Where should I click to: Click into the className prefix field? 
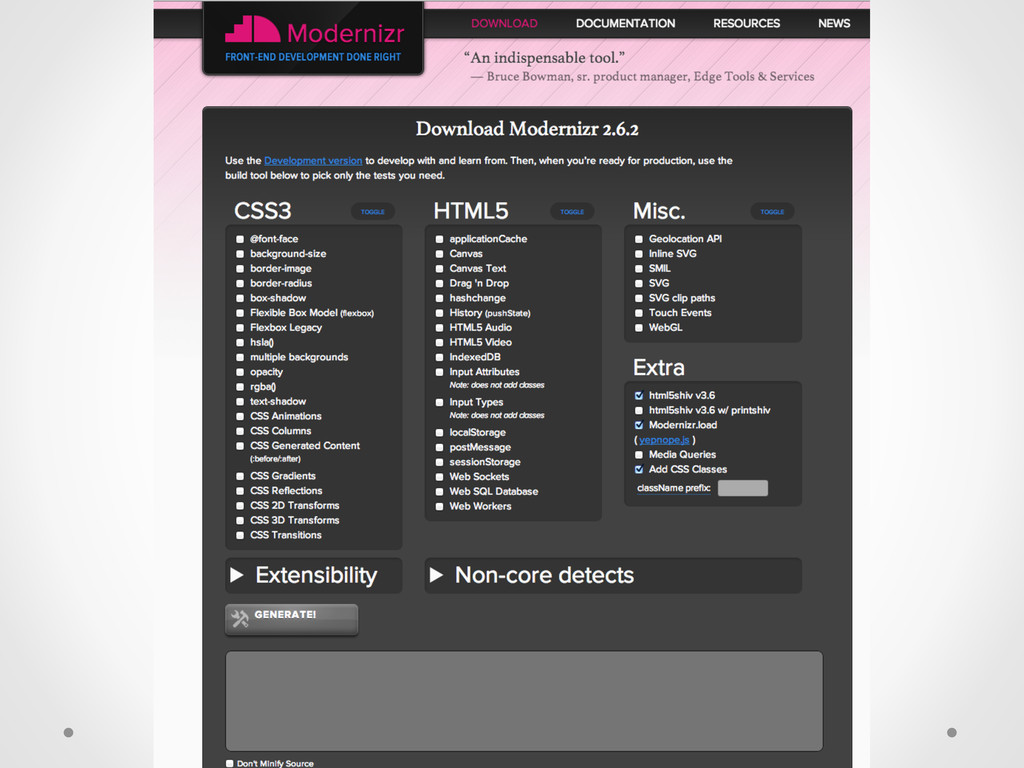click(743, 488)
